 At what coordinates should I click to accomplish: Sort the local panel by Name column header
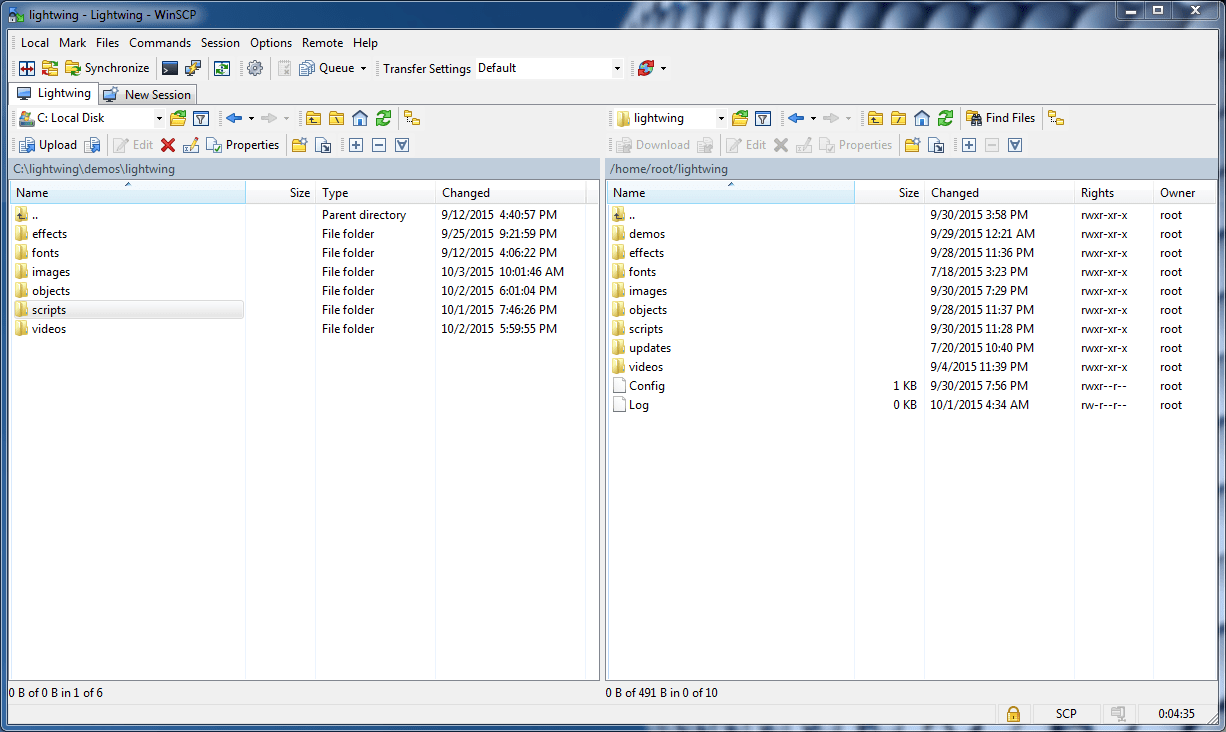point(127,193)
